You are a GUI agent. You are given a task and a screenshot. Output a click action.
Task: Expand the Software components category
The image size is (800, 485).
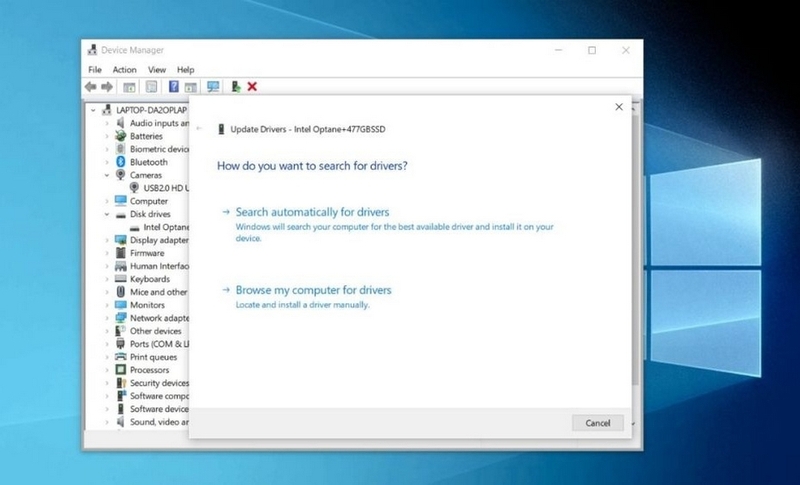click(x=107, y=396)
